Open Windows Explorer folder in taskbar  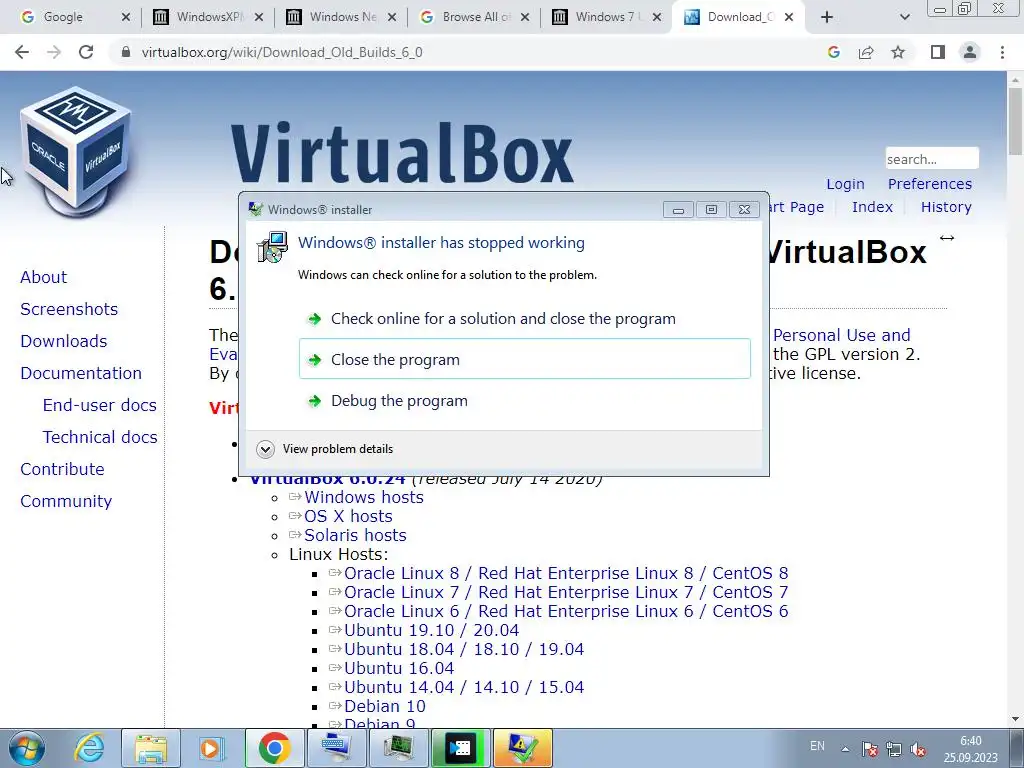coord(151,748)
